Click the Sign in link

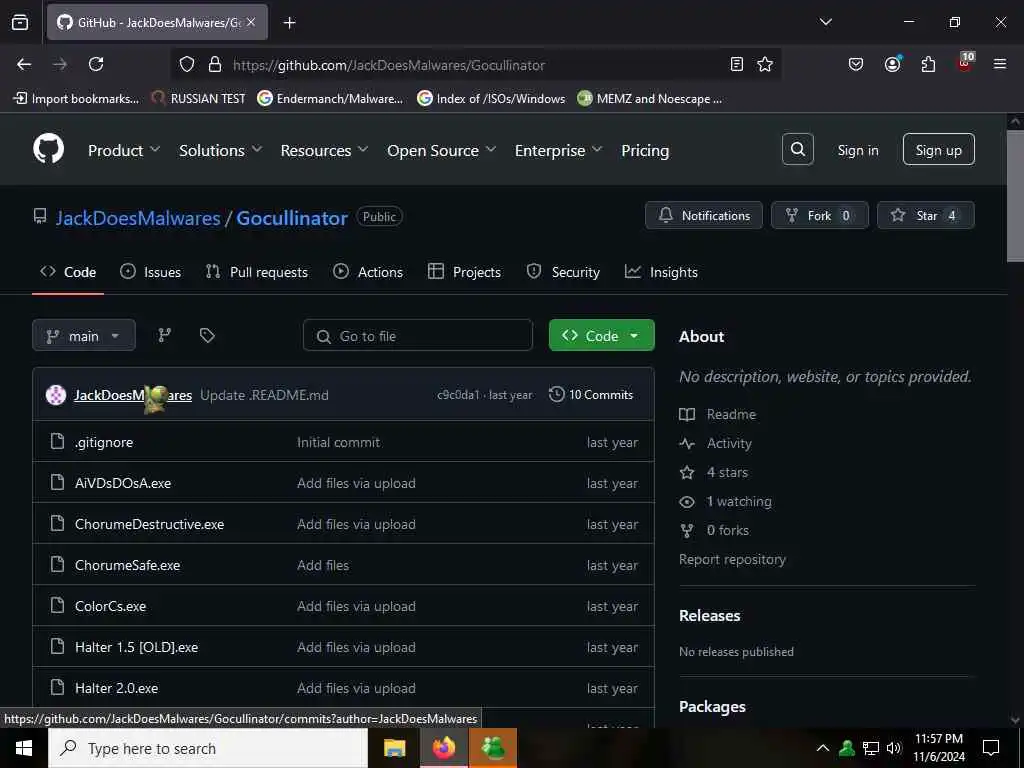click(x=857, y=150)
